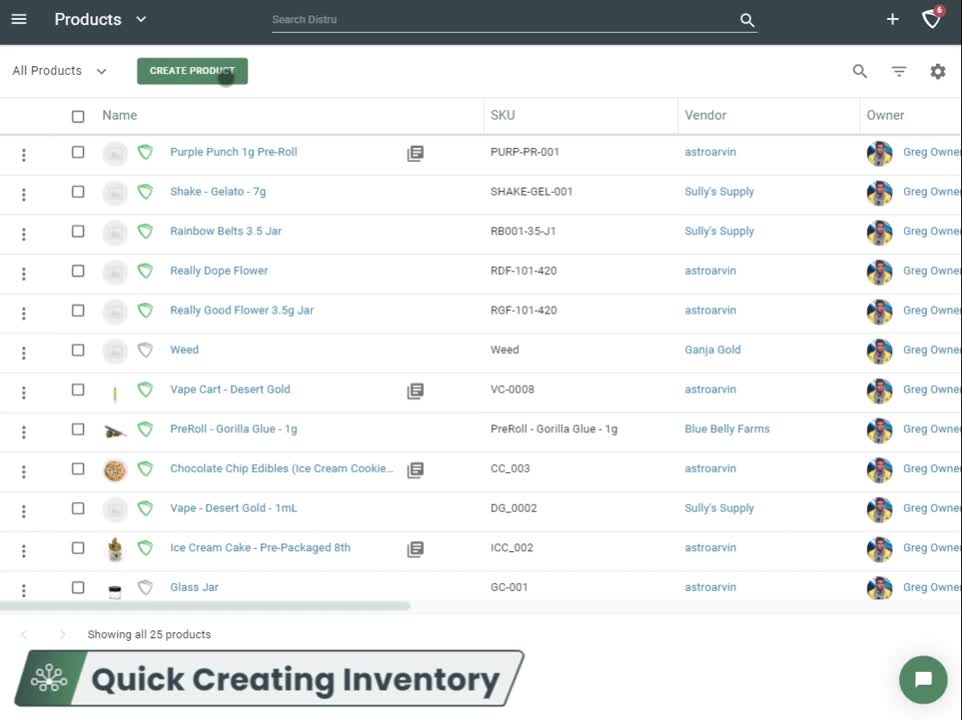
Task: Click the next page arrow
Action: click(62, 634)
